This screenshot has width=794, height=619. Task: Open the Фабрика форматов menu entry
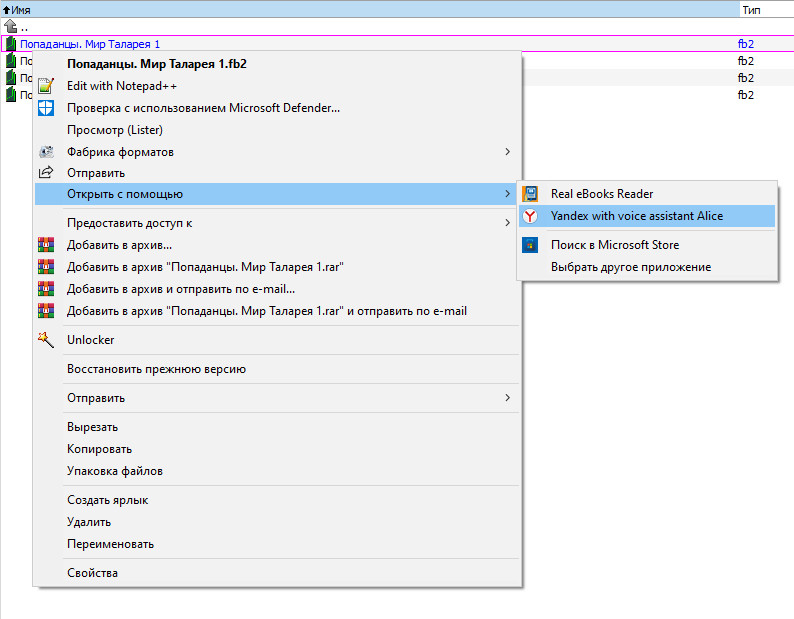[277, 151]
